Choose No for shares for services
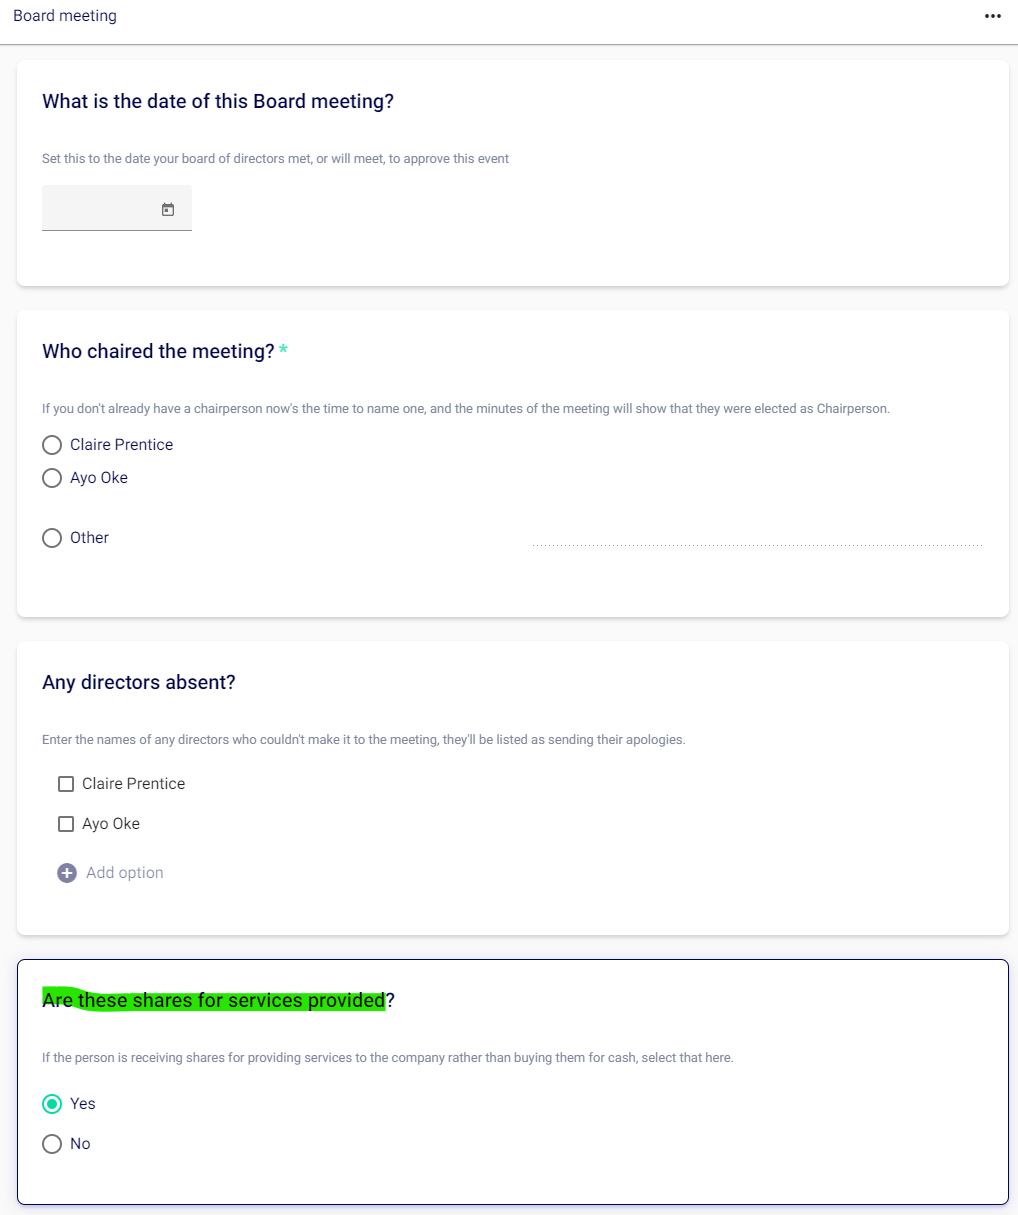 pyautogui.click(x=52, y=1144)
